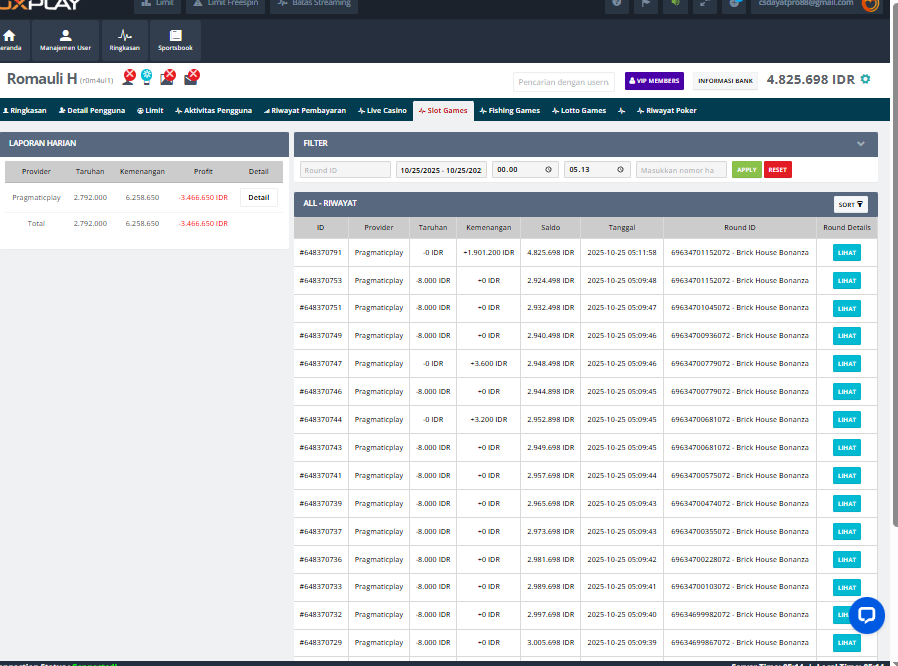Click the flag icon in top bar

pyautogui.click(x=646, y=3)
